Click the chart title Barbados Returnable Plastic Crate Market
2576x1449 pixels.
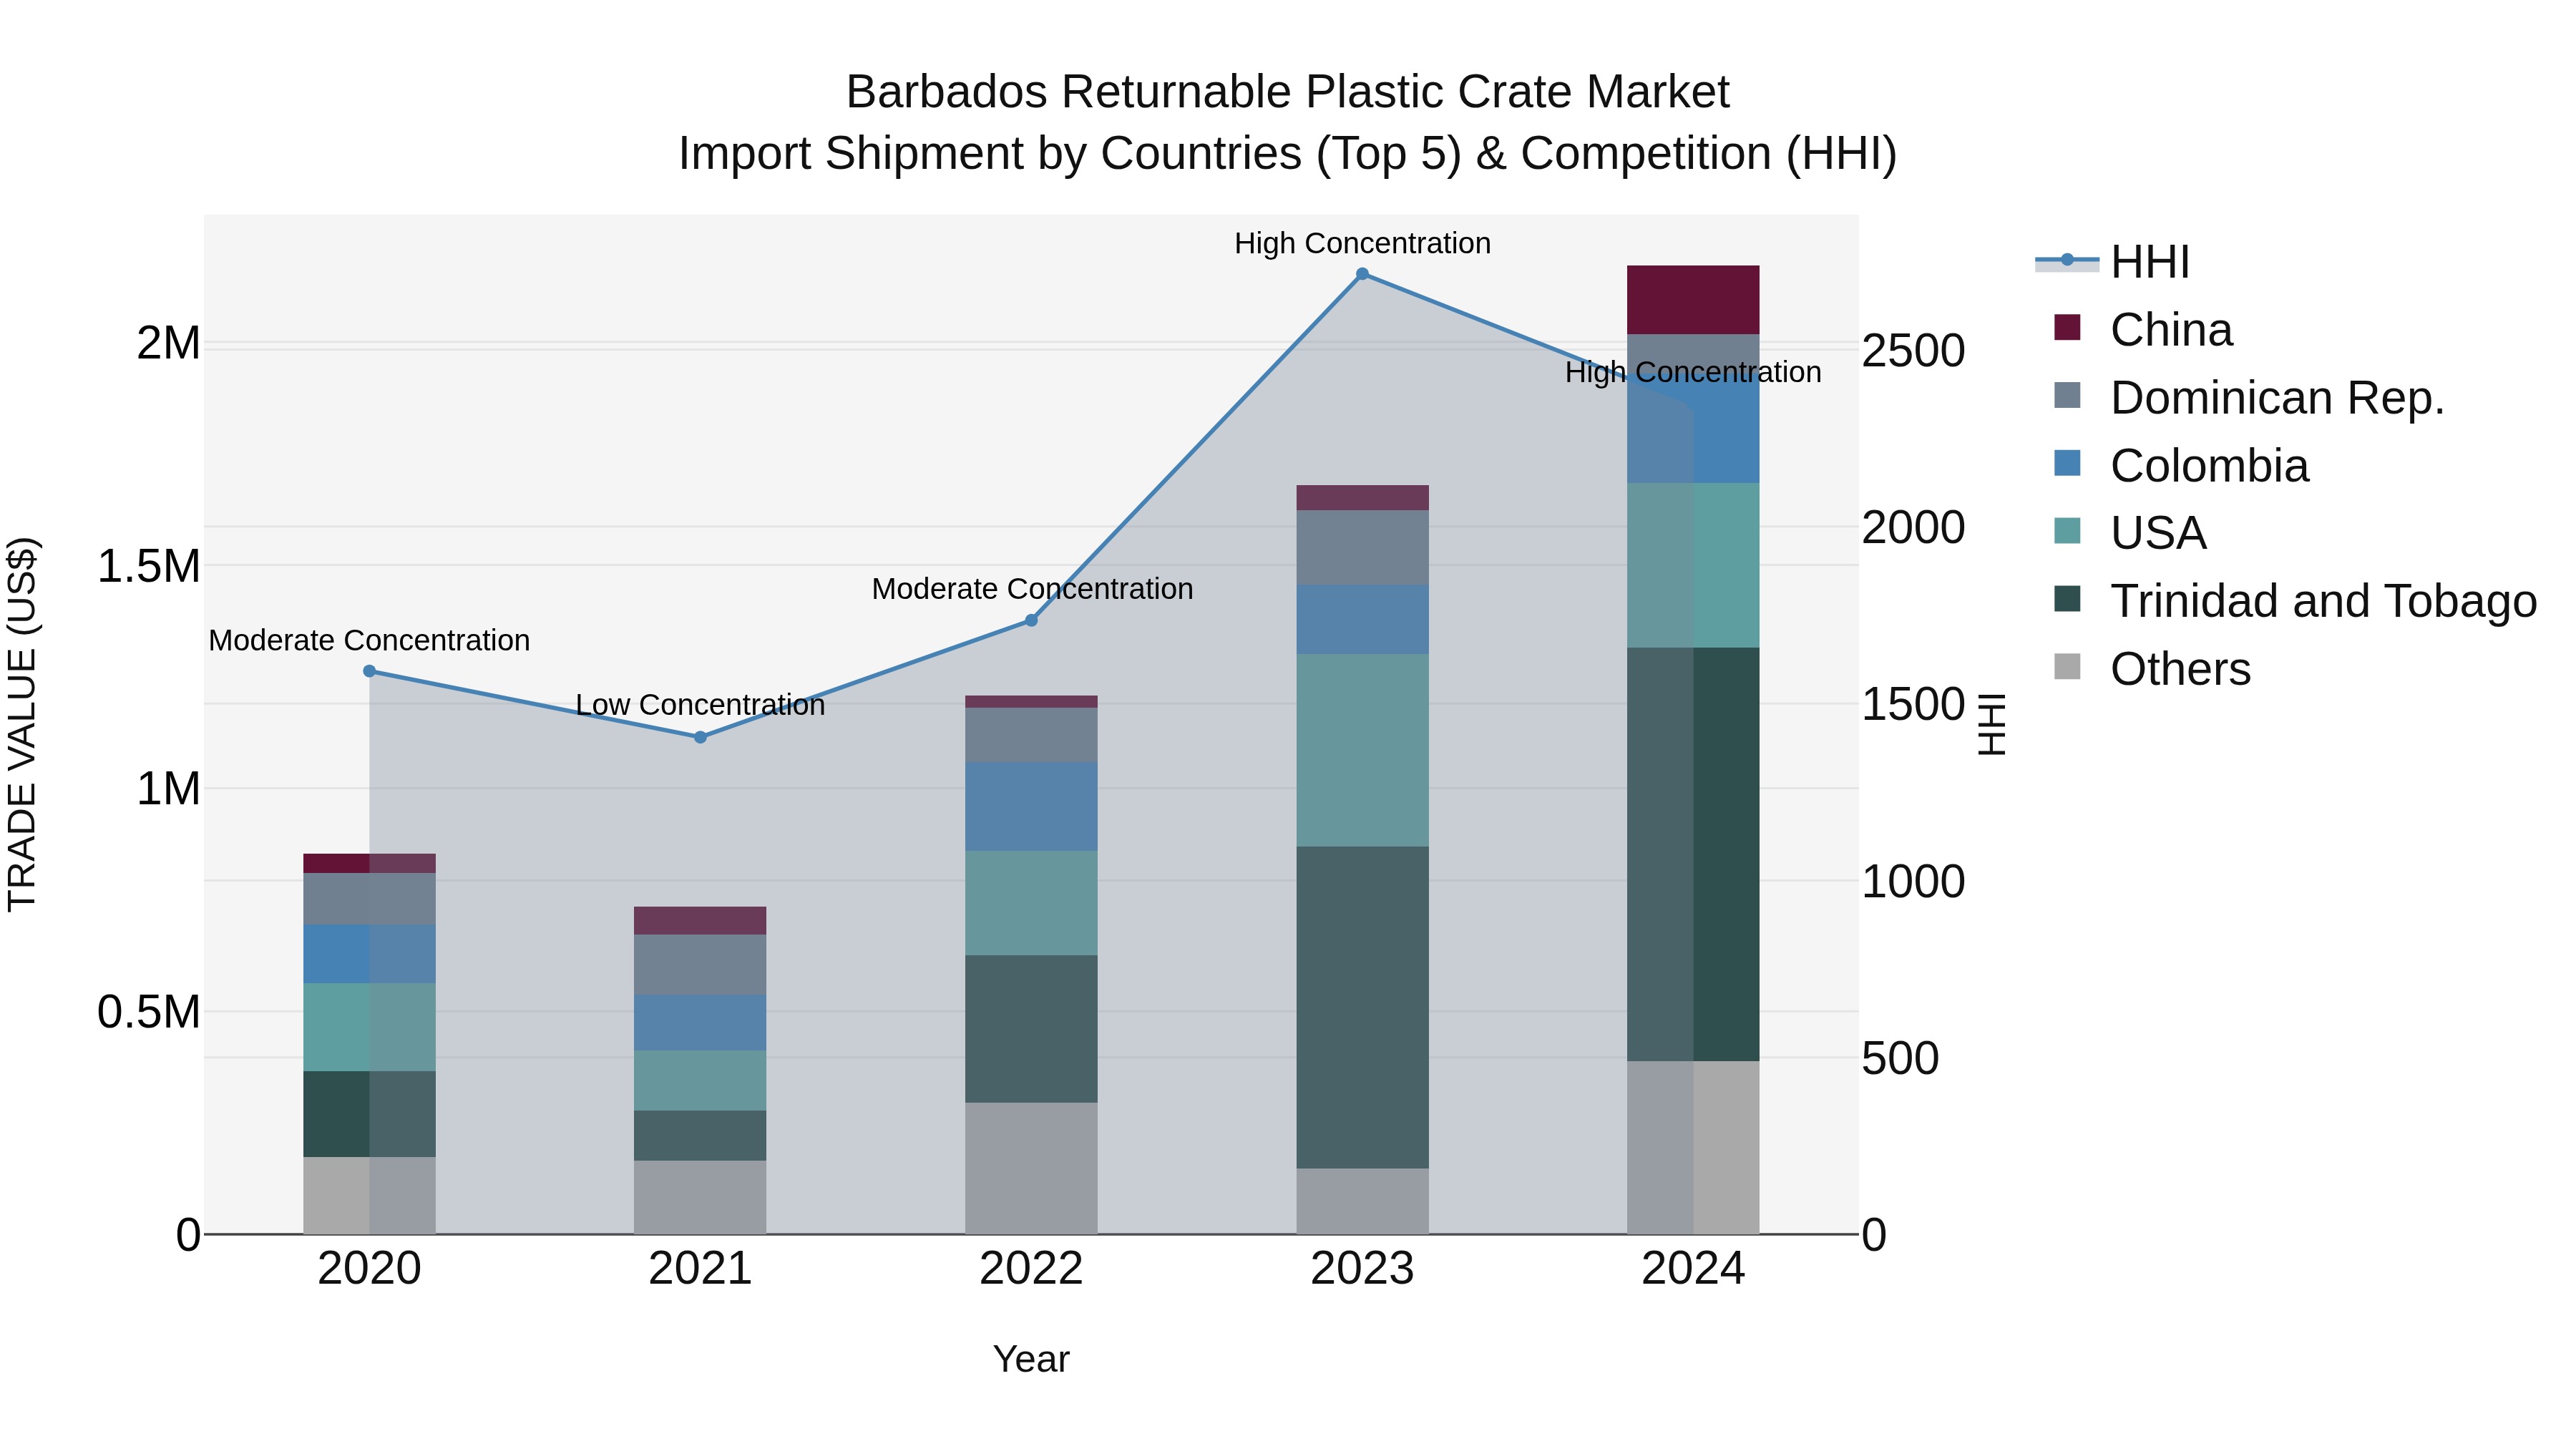(x=1287, y=92)
